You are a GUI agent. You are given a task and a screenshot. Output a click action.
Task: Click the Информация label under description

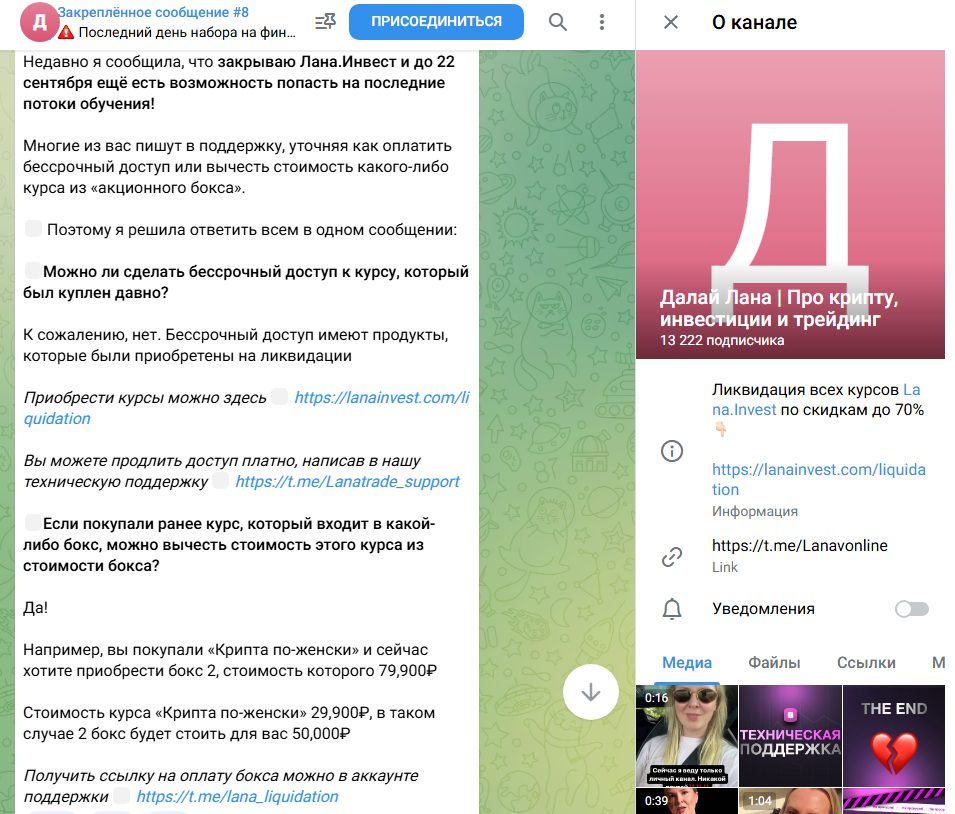point(755,511)
